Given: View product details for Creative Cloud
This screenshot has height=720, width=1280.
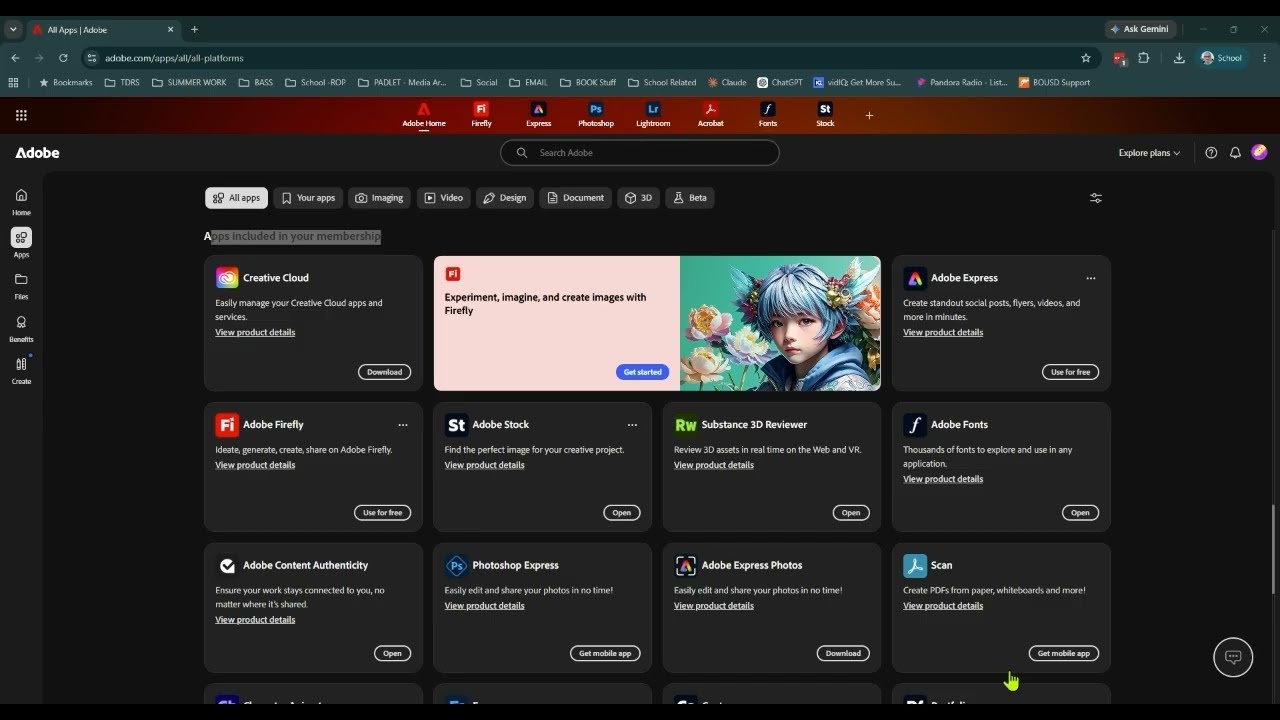Looking at the screenshot, I should (x=255, y=332).
